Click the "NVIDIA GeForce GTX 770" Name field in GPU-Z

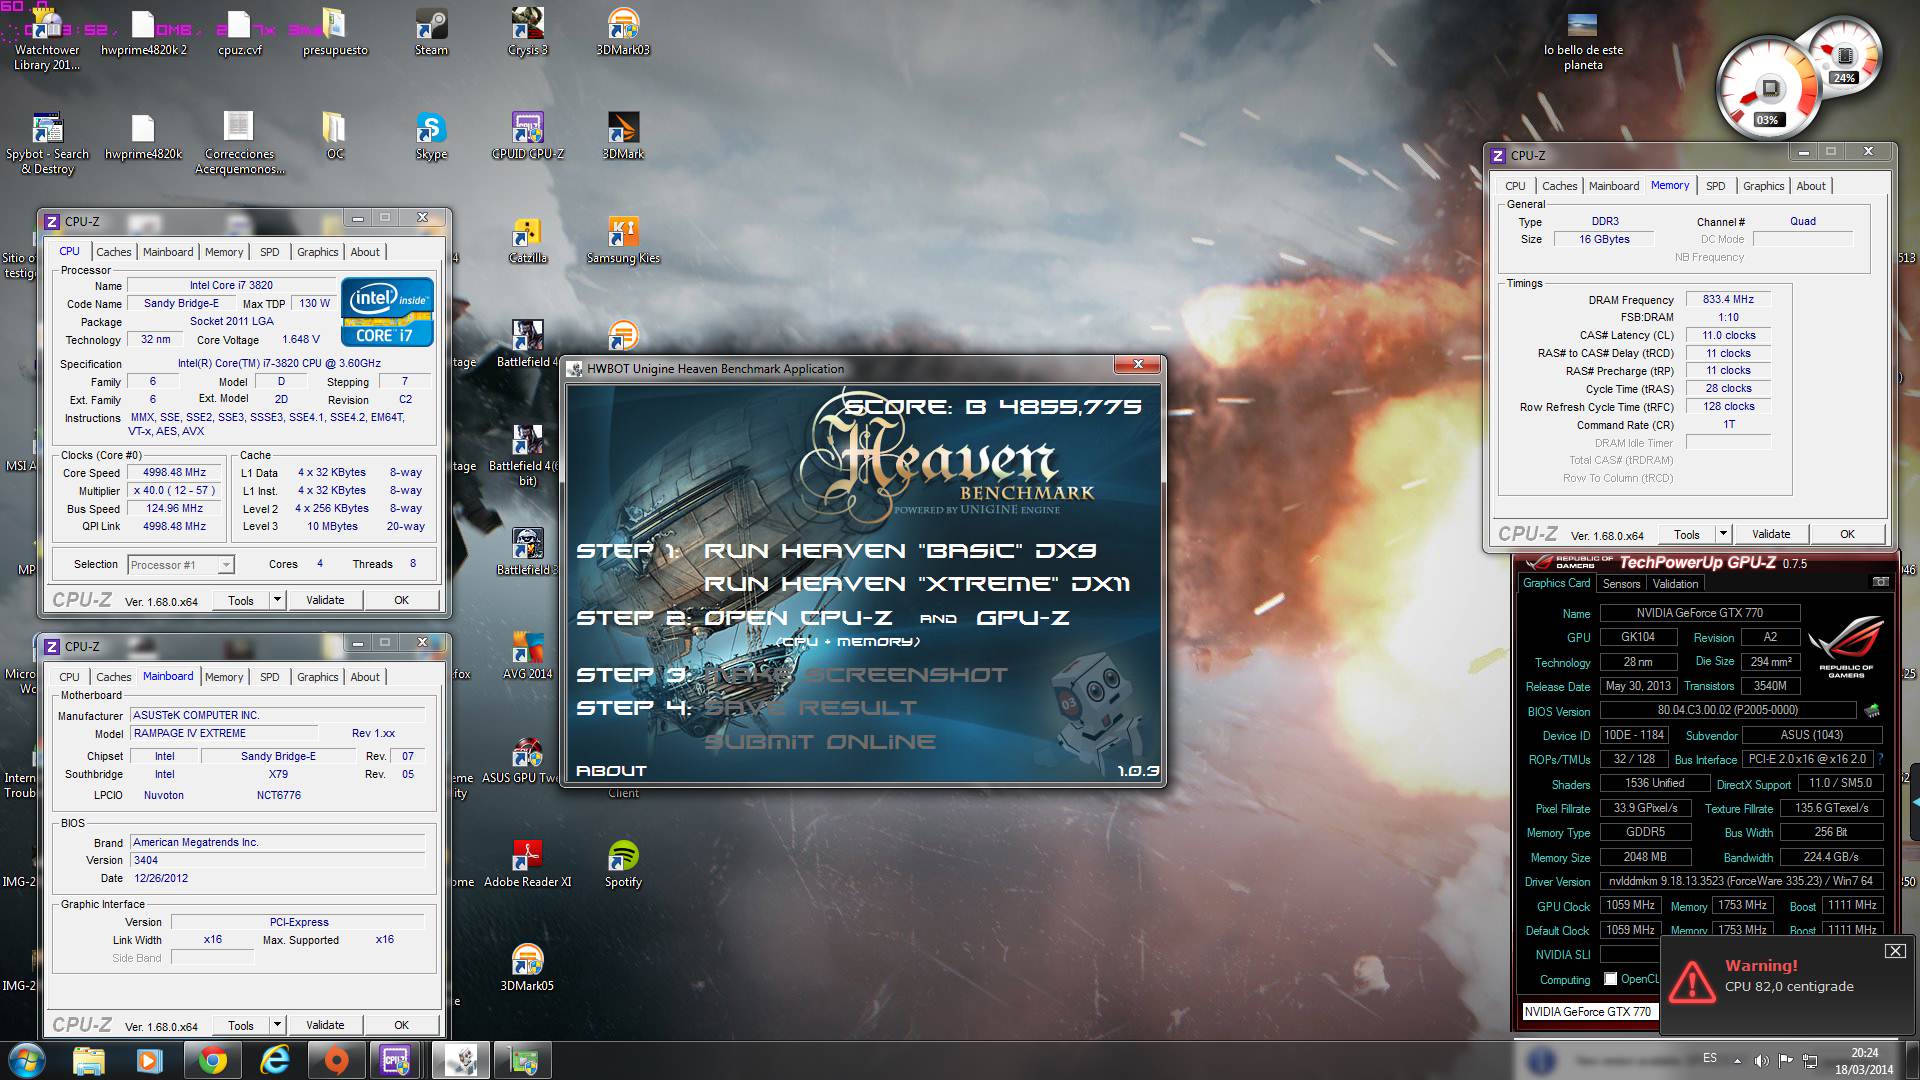click(1700, 613)
